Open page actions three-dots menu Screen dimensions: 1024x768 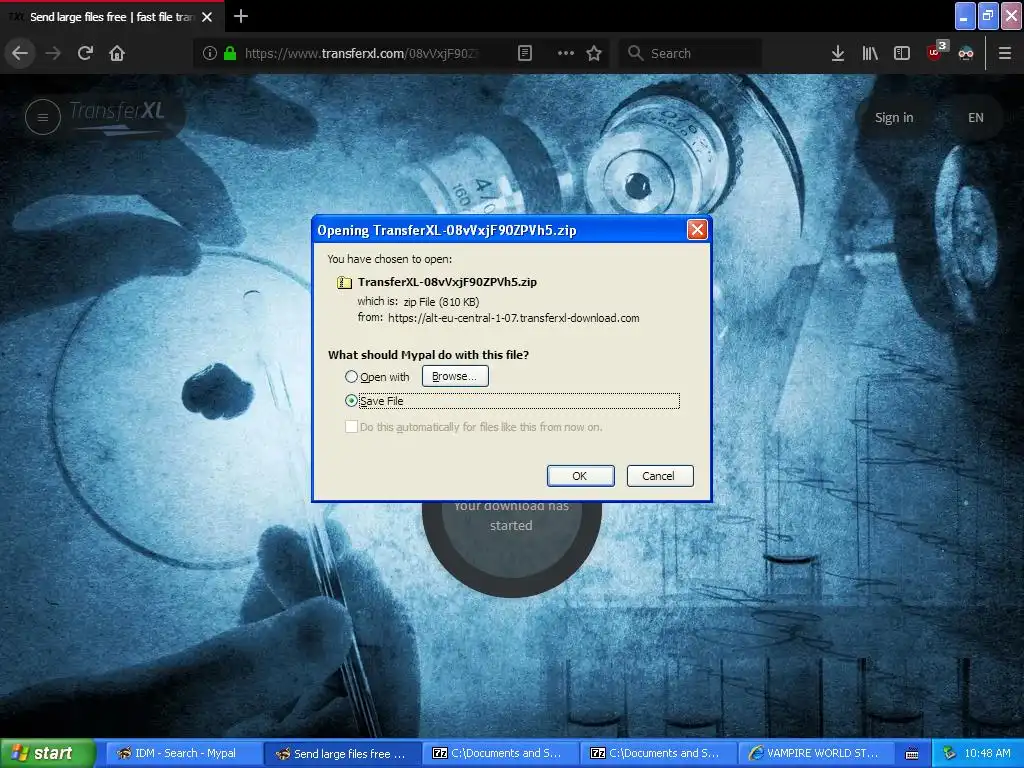(566, 53)
